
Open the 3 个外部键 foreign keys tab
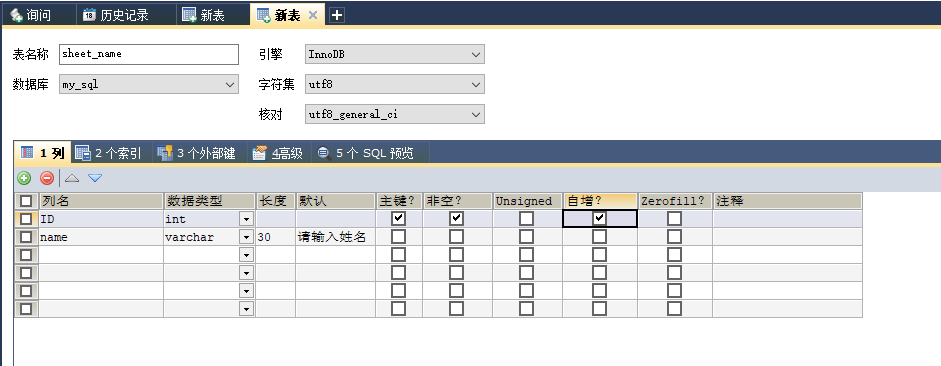tap(196, 153)
